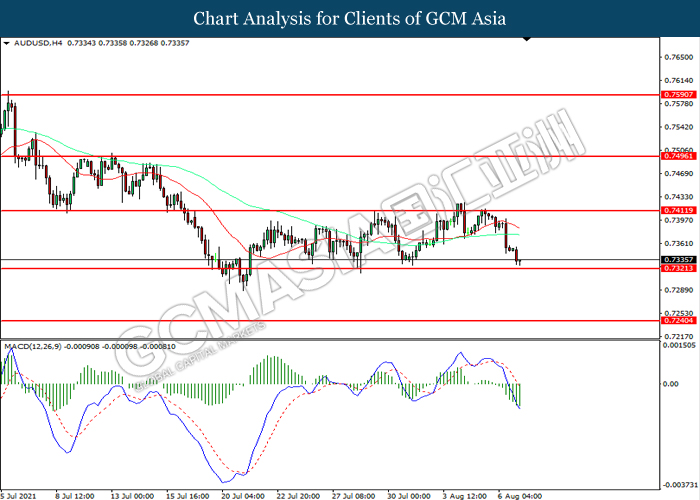The height and width of the screenshot is (500, 700).
Task: Click the Chart Analysis for Clients header title
Action: click(350, 19)
